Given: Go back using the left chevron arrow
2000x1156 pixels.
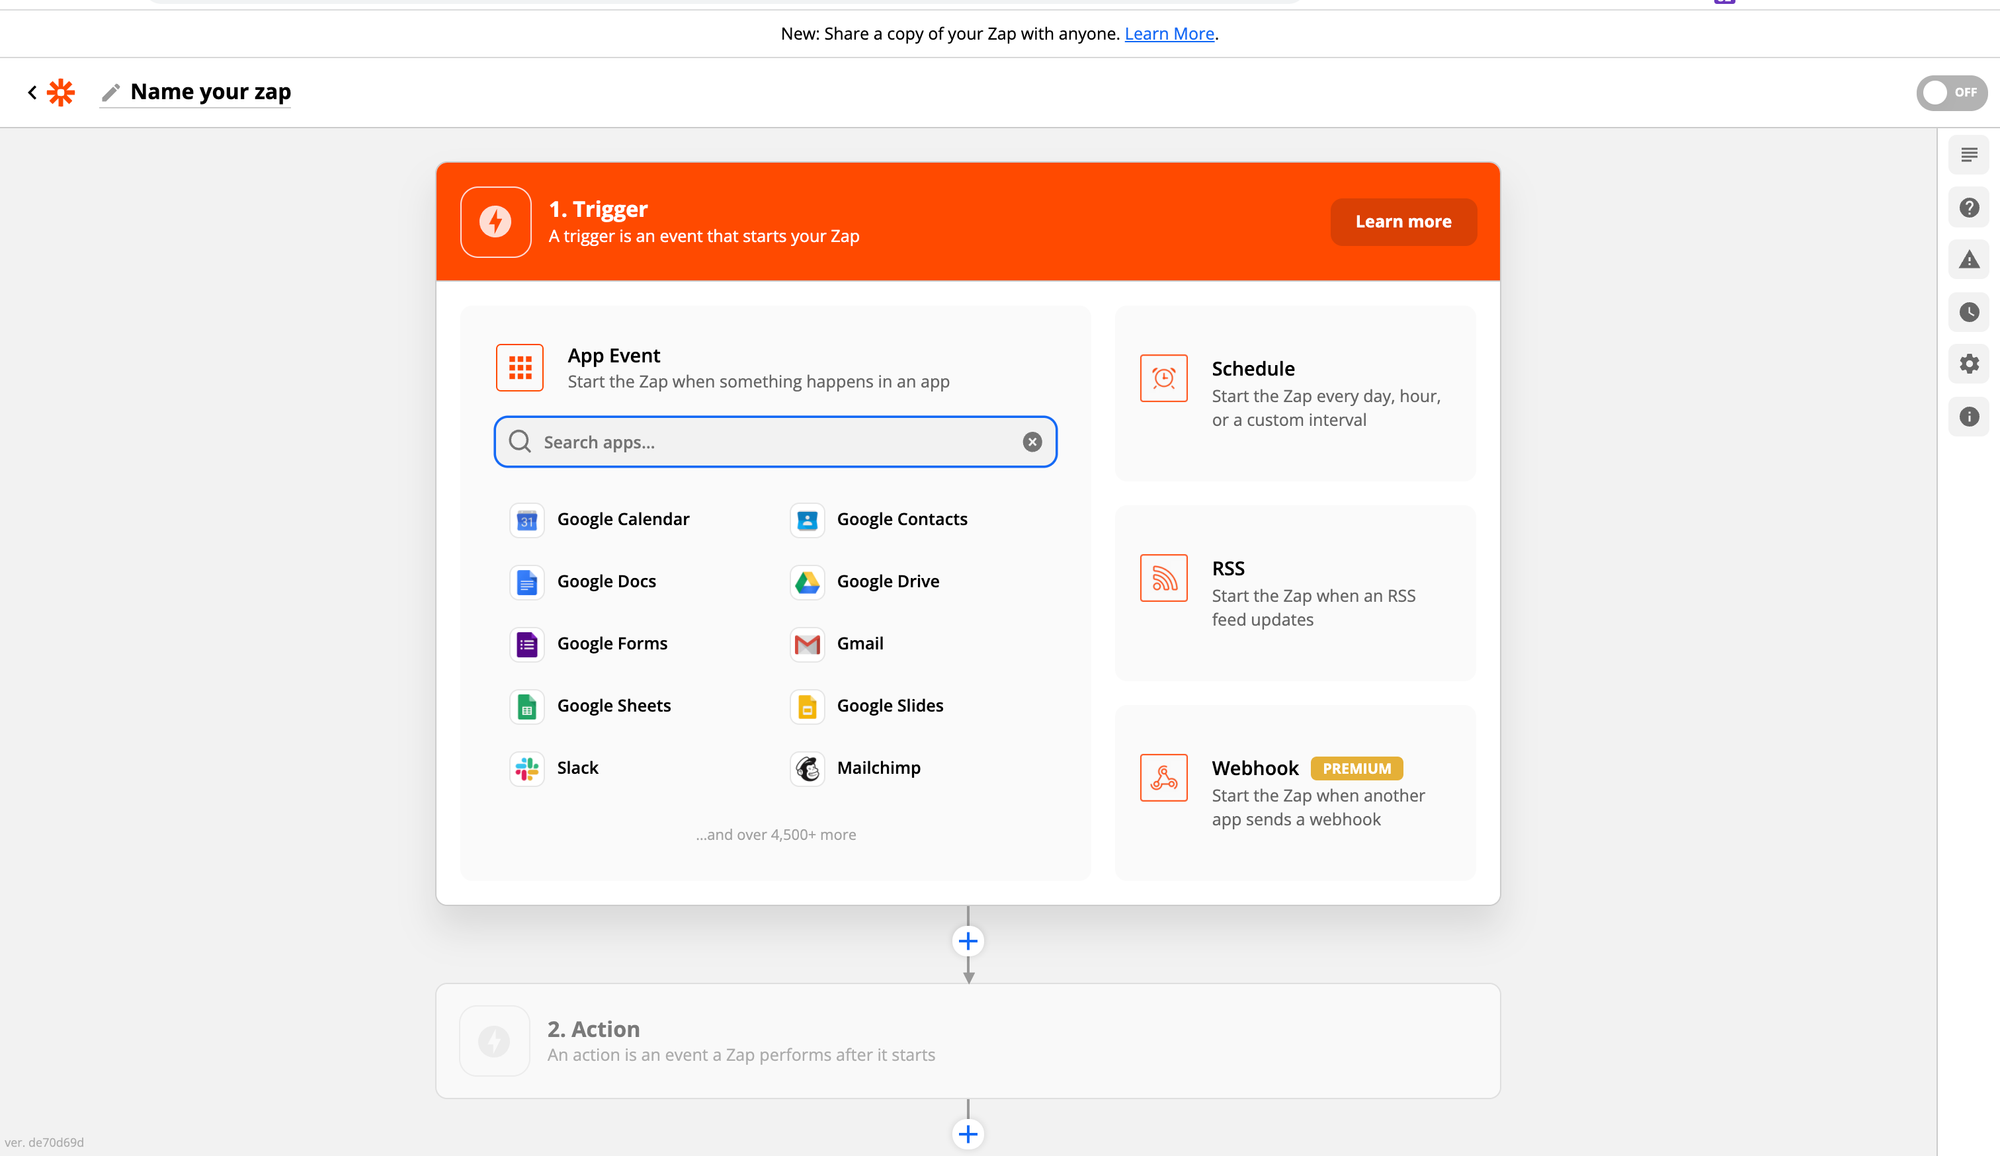Looking at the screenshot, I should tap(32, 93).
